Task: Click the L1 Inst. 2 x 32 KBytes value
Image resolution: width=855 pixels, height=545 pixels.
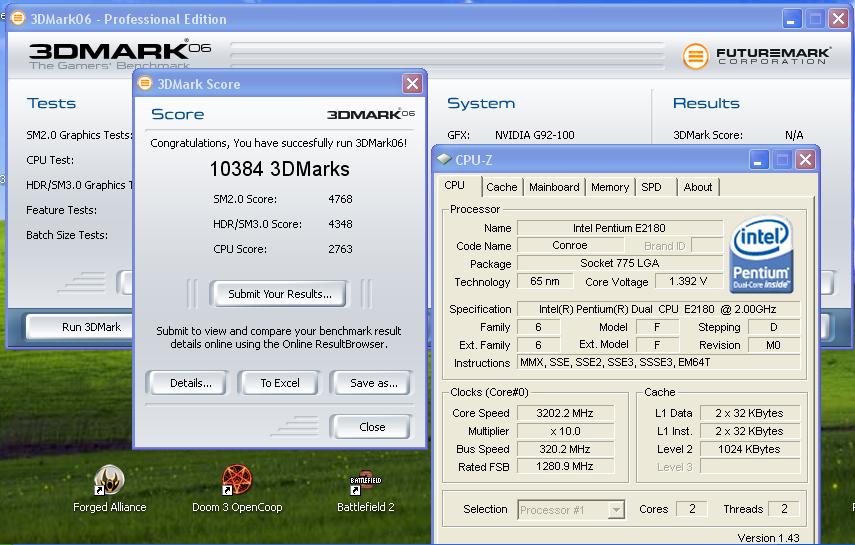Action: point(749,431)
